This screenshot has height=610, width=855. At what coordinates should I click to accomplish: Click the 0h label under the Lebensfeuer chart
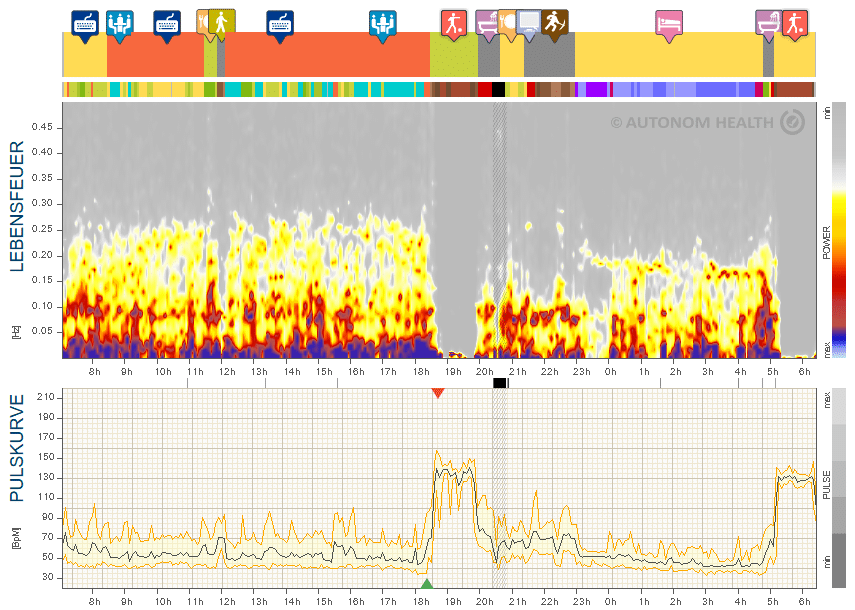[x=610, y=372]
